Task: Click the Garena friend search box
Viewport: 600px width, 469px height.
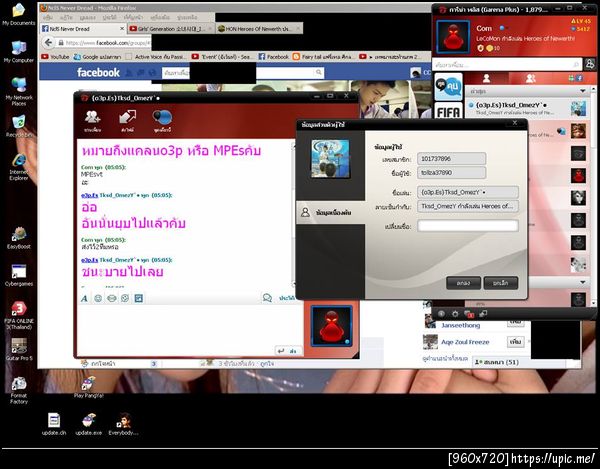Action: pyautogui.click(x=507, y=64)
